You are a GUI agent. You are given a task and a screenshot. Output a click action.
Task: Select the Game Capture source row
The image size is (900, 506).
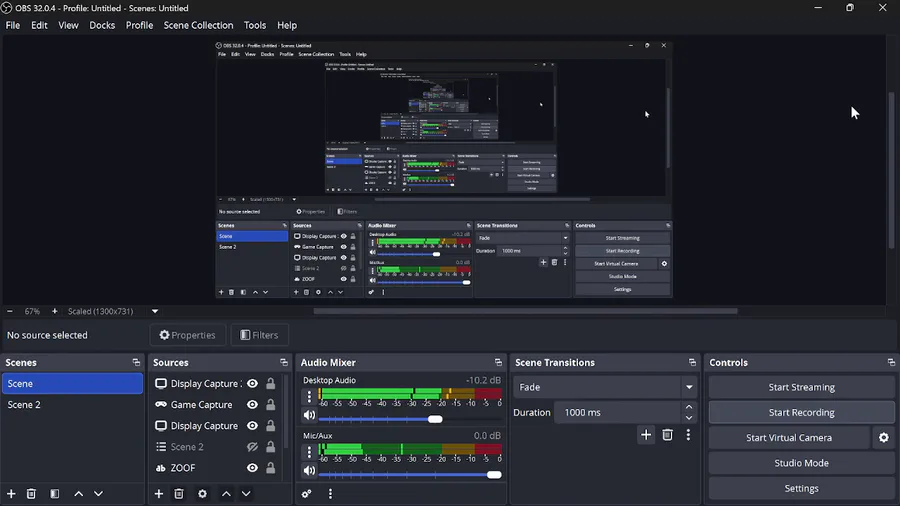pyautogui.click(x=216, y=405)
